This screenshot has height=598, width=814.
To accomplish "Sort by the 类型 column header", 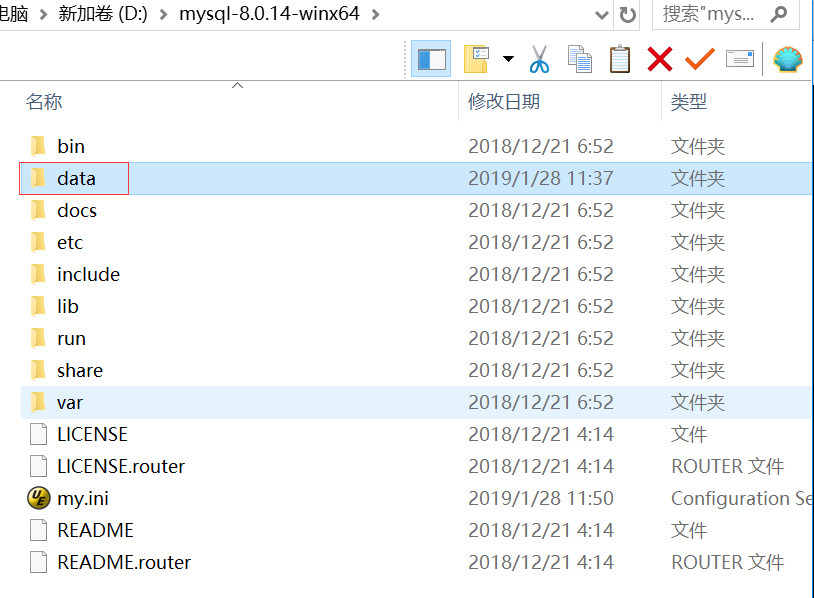I will [x=688, y=101].
